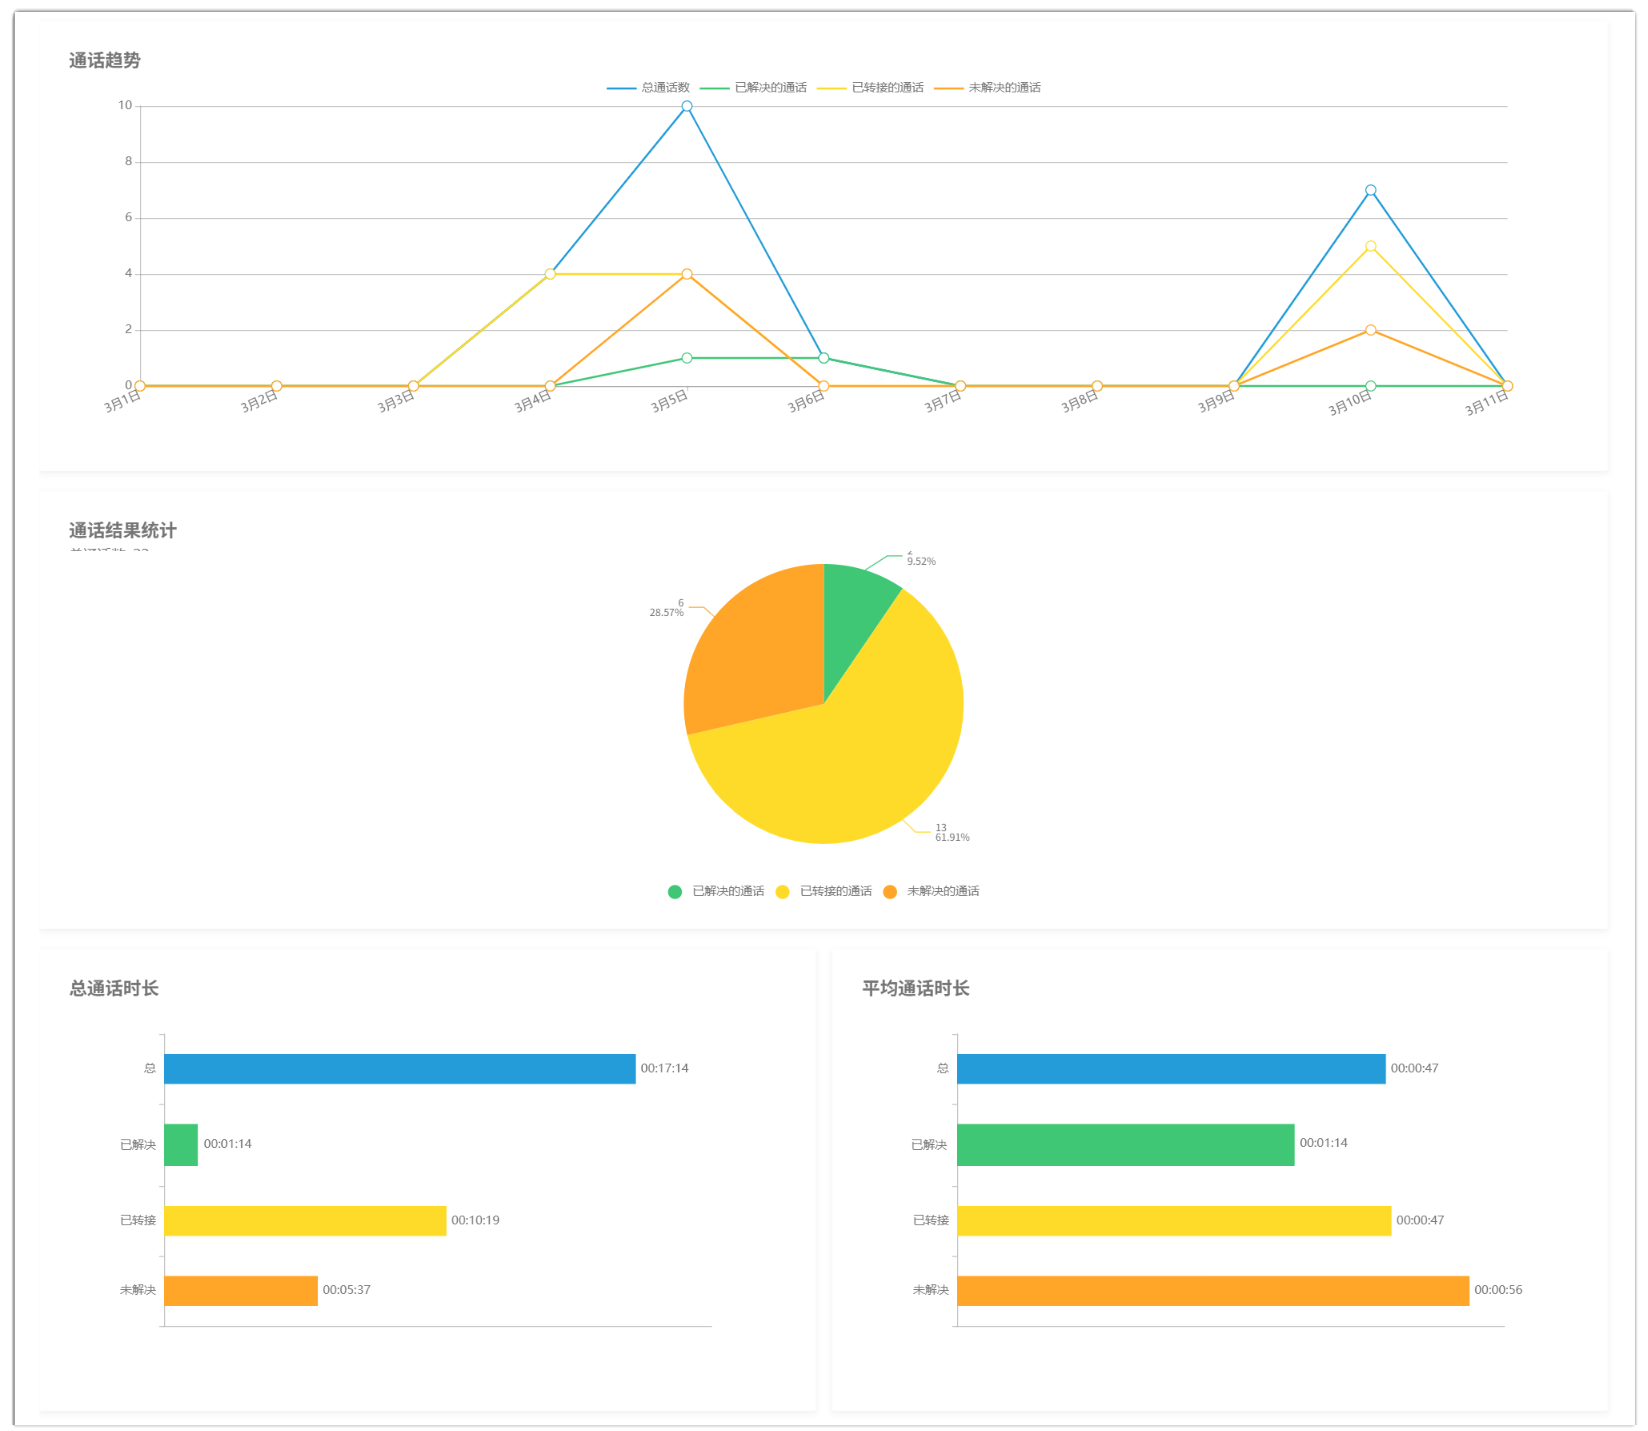
Task: Hide 已解决的通话 line in trend chart legend
Action: coord(753,88)
